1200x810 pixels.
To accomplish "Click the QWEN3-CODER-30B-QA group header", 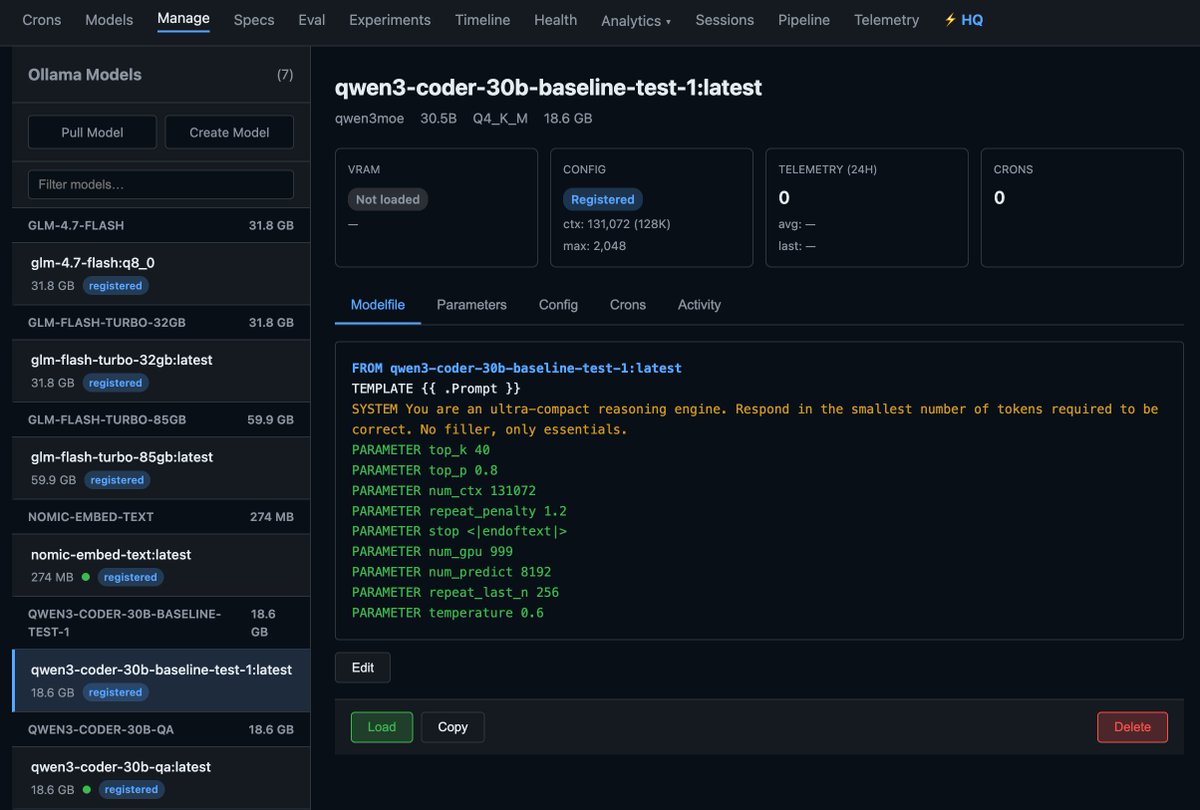I will [x=161, y=730].
